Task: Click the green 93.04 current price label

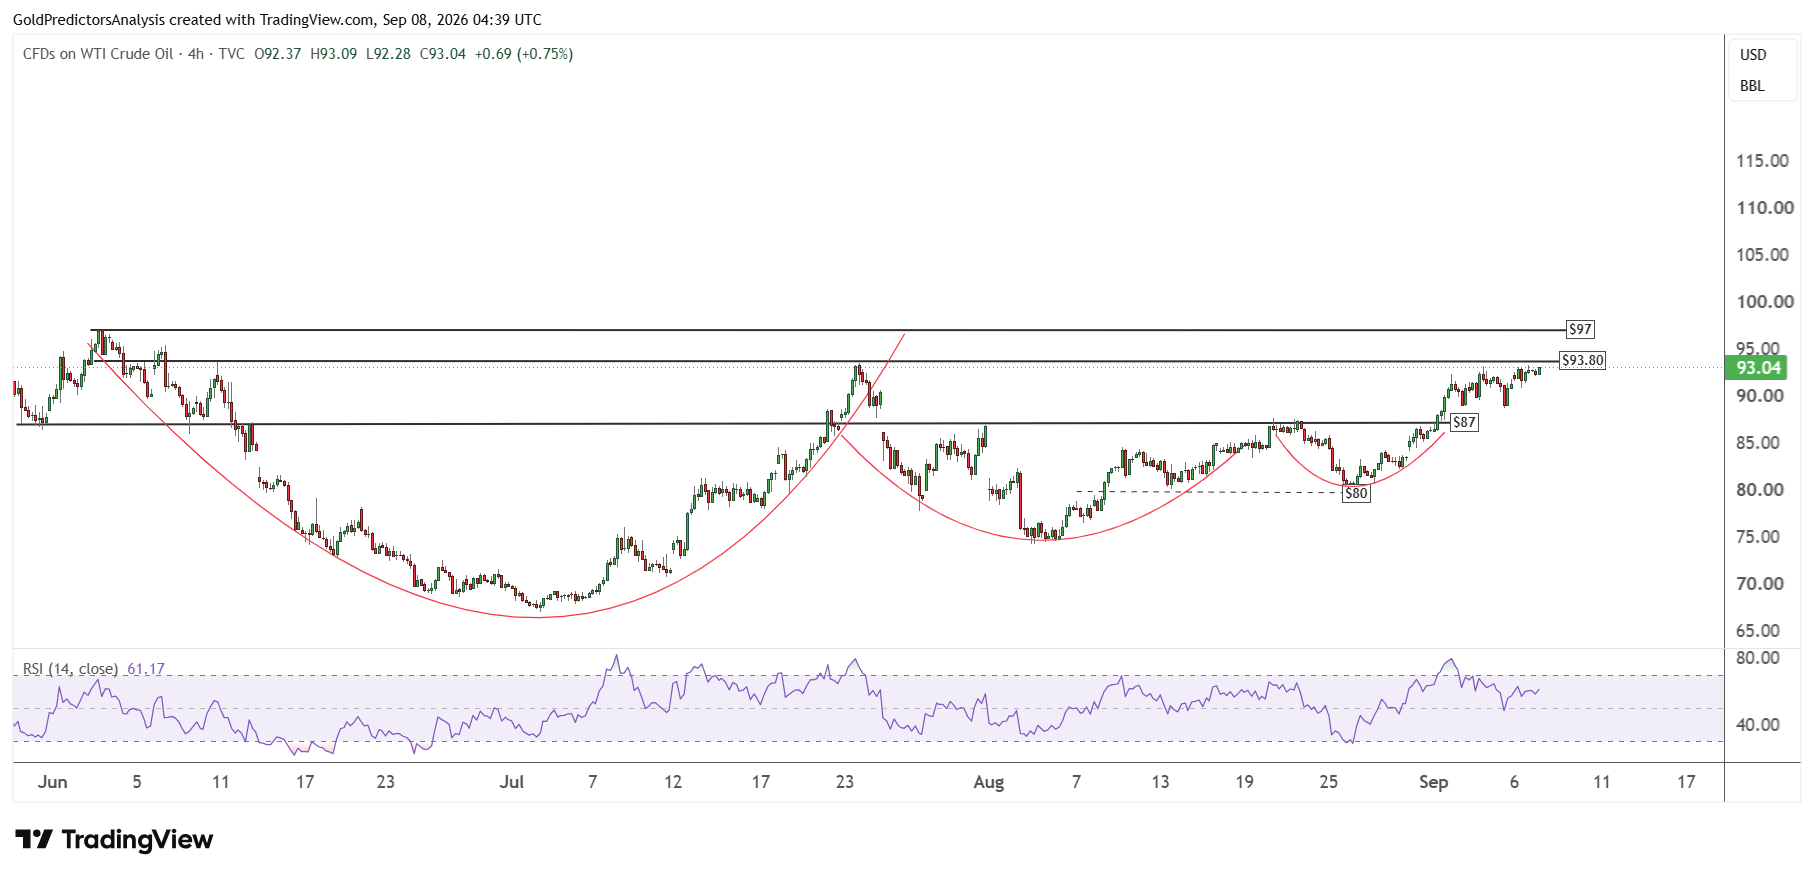Action: tap(1757, 367)
